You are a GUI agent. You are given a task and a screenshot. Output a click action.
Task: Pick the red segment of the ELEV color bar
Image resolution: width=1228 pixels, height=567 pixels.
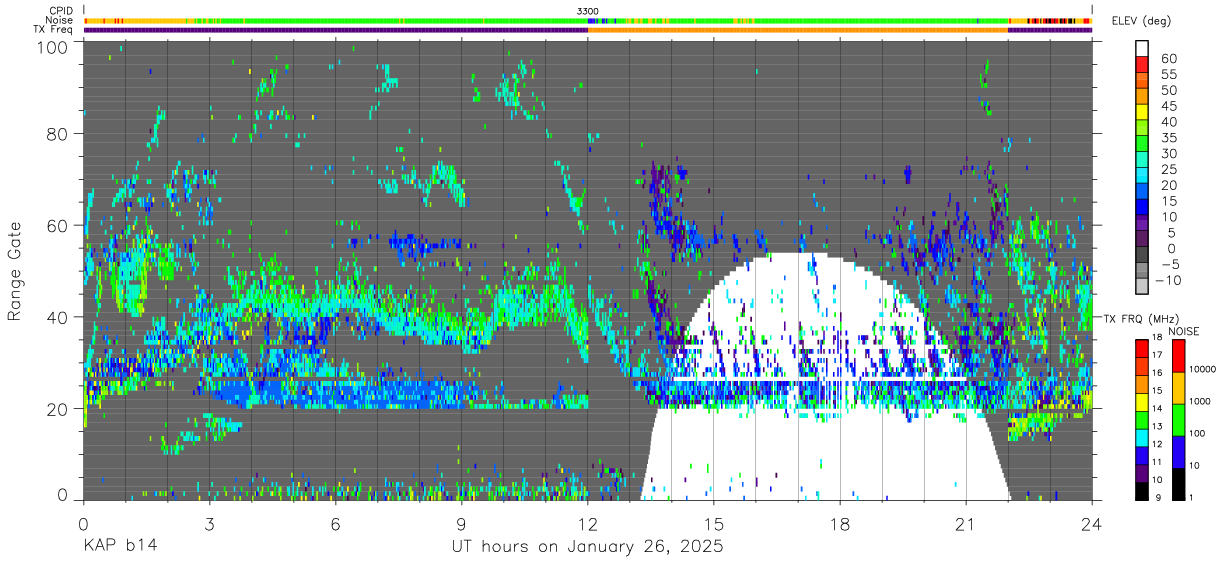(x=1143, y=63)
